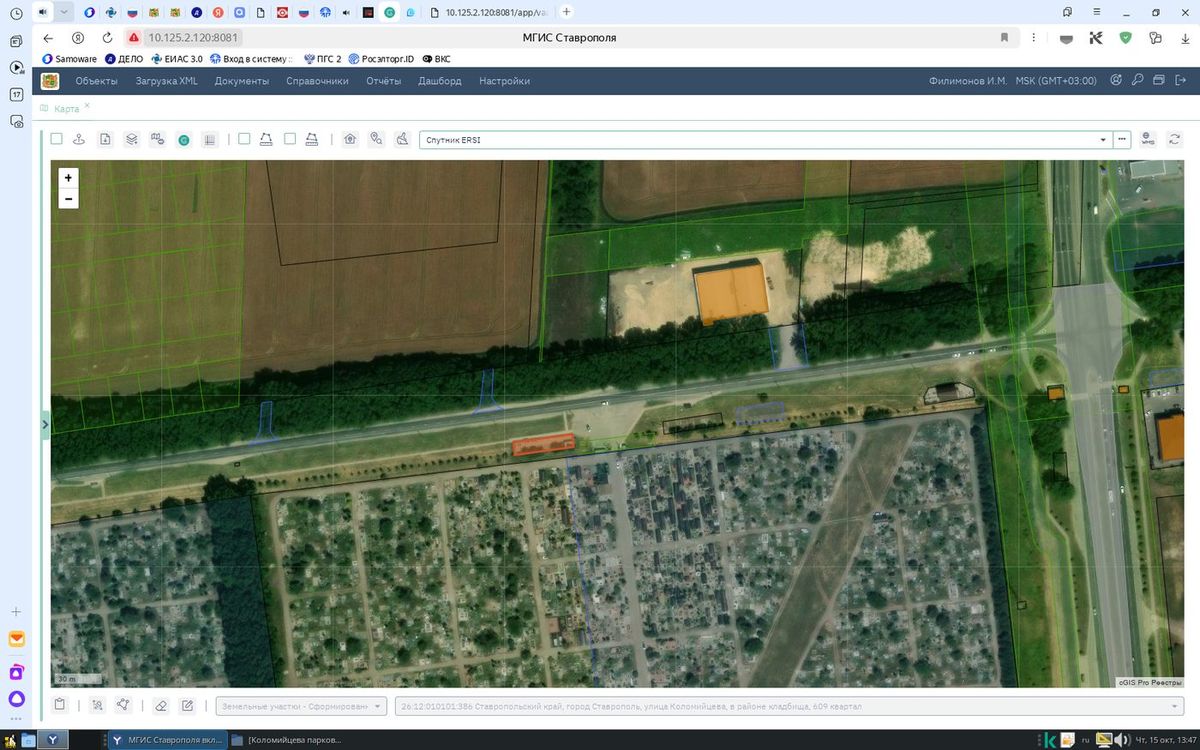
Task: Click the log out icon in header
Action: pos(1181,81)
